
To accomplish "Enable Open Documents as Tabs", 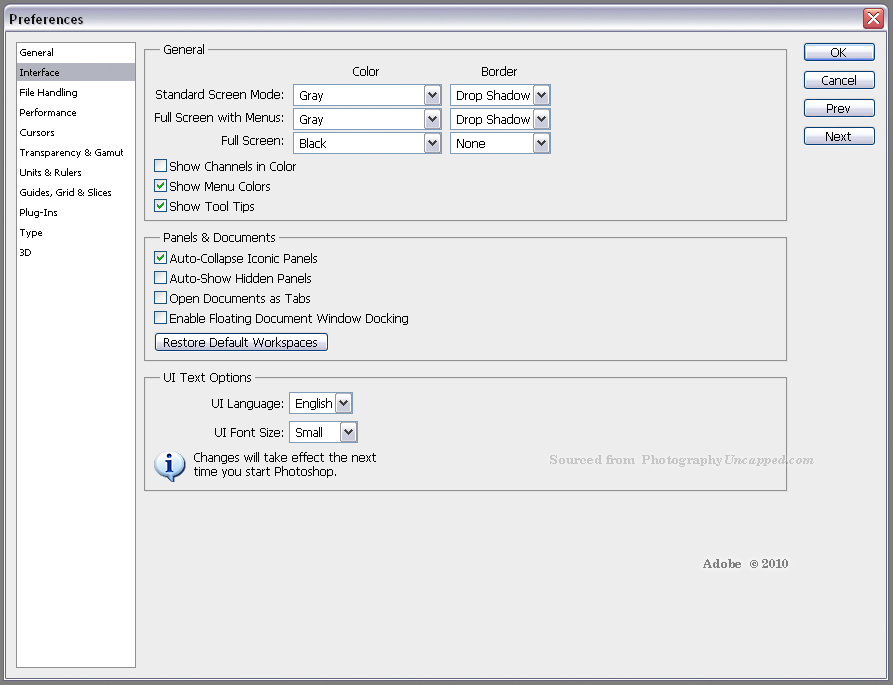I will click(x=160, y=298).
